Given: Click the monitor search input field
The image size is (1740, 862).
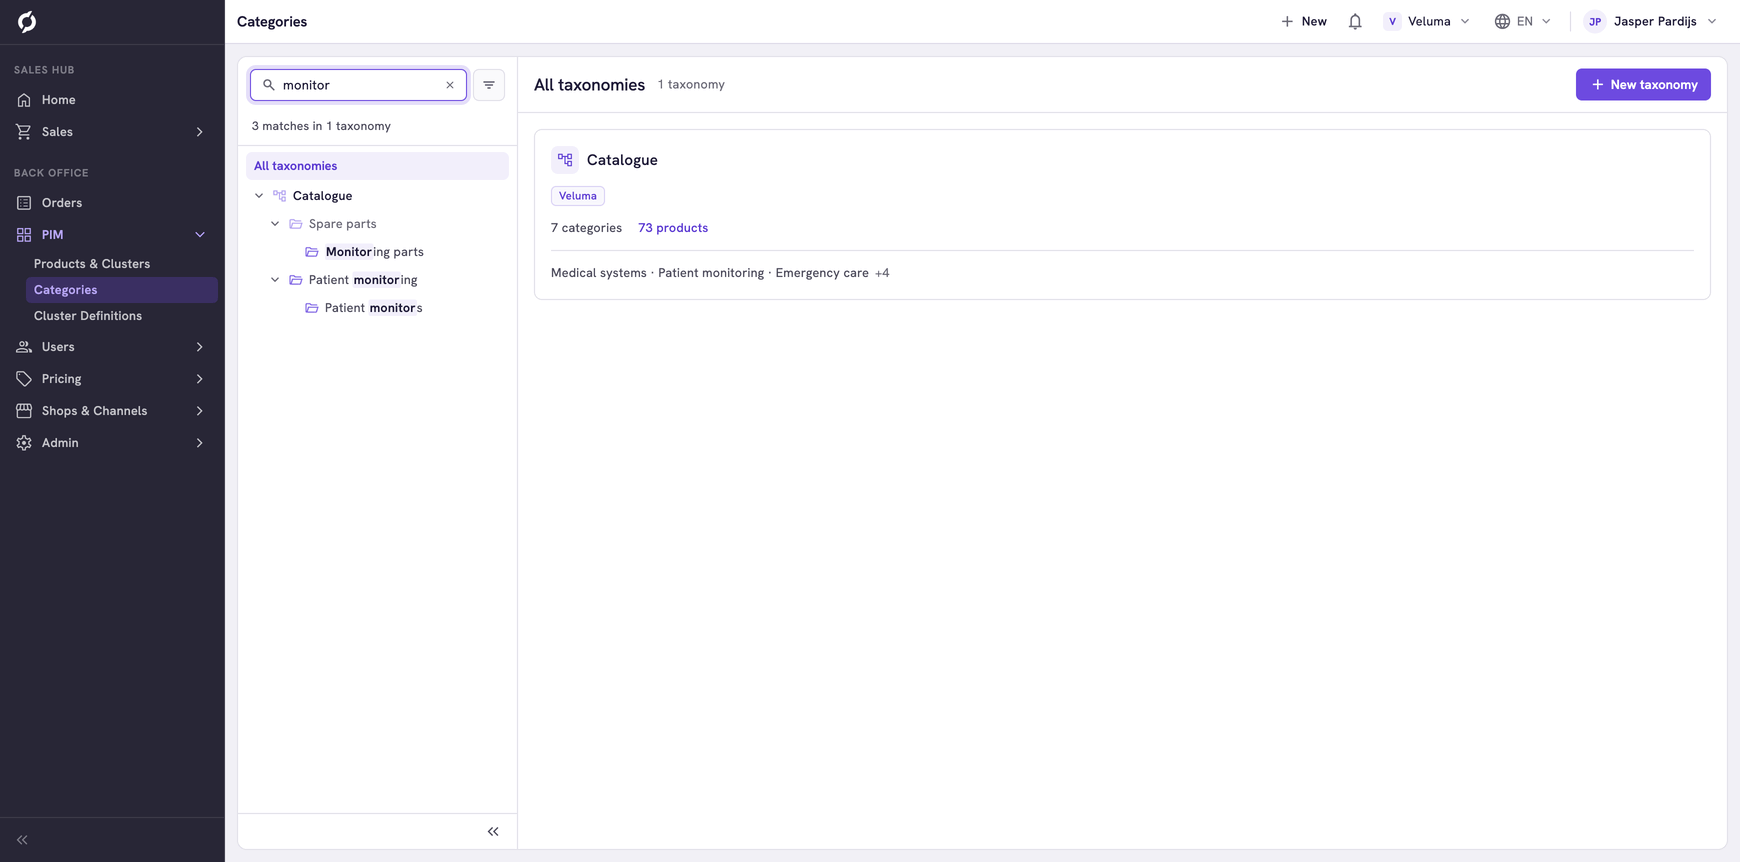Looking at the screenshot, I should tap(358, 85).
